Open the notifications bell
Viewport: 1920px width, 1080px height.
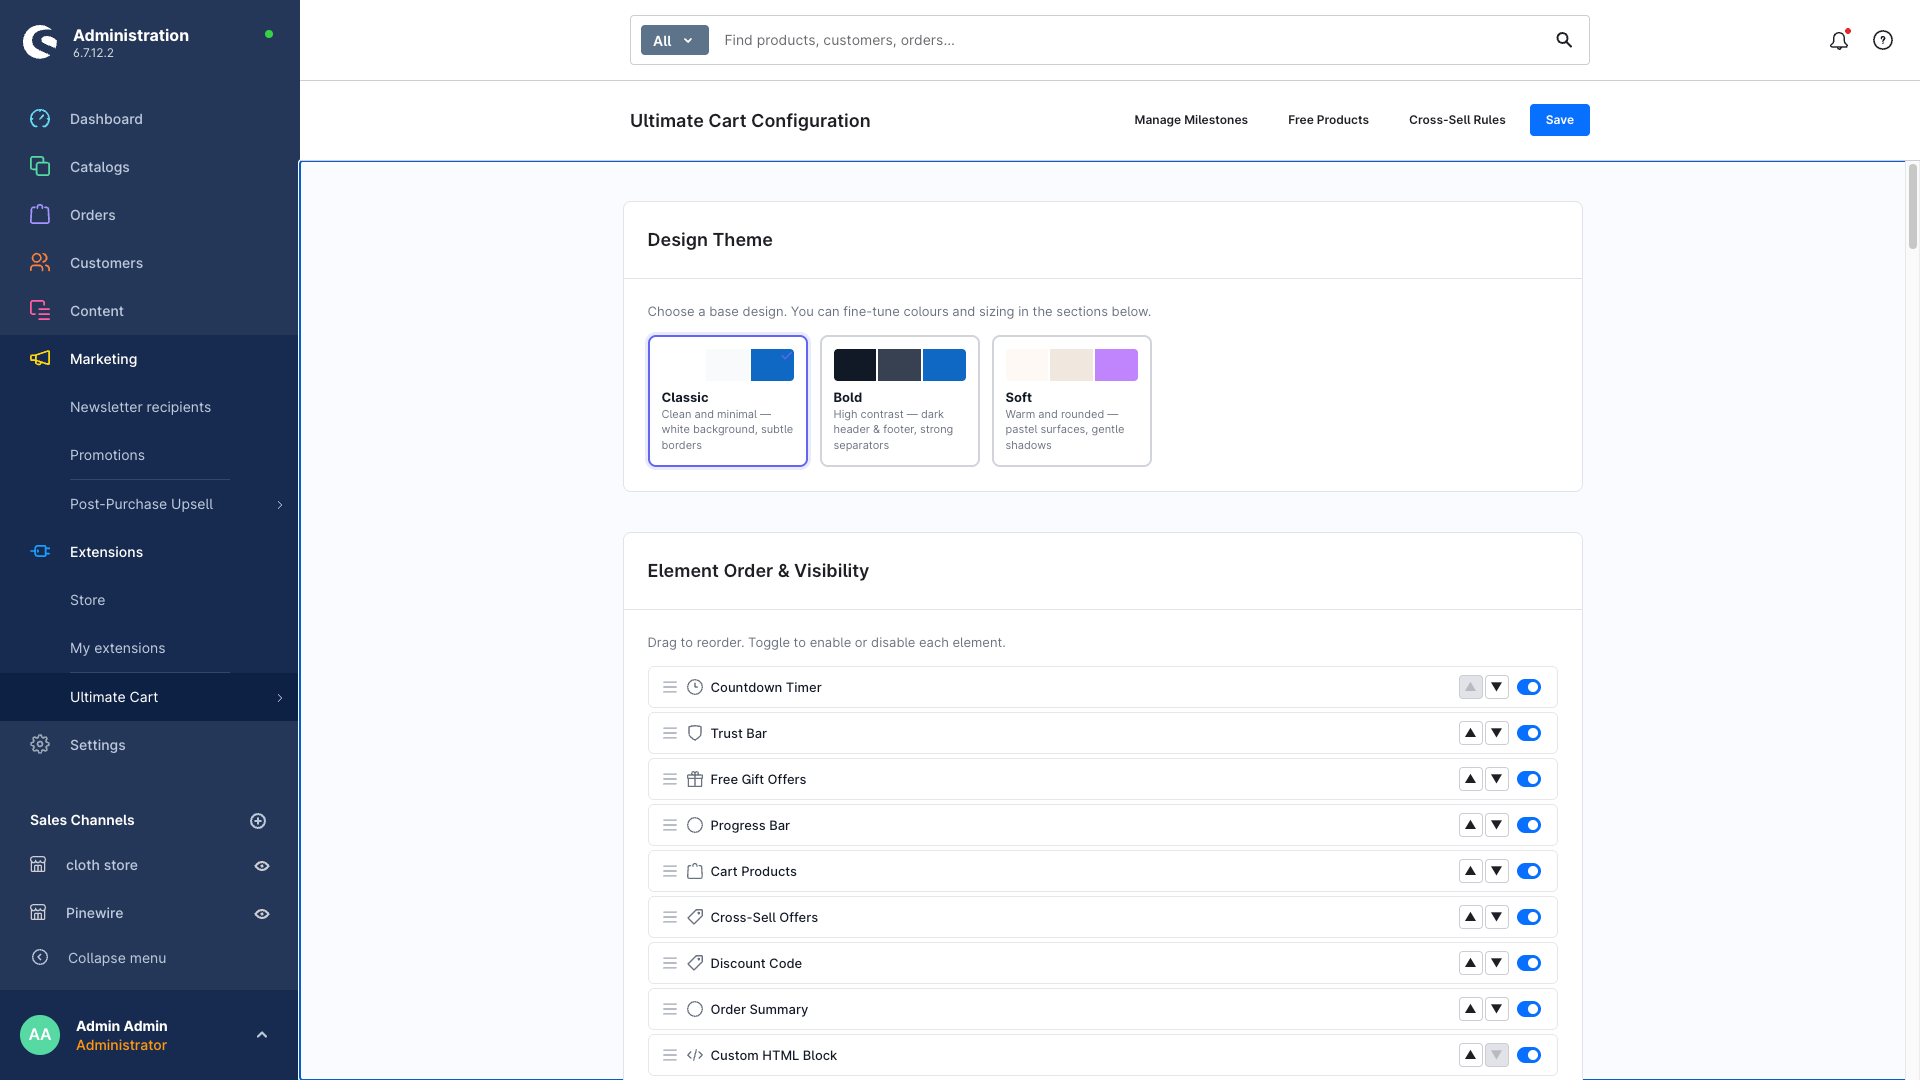(1838, 40)
